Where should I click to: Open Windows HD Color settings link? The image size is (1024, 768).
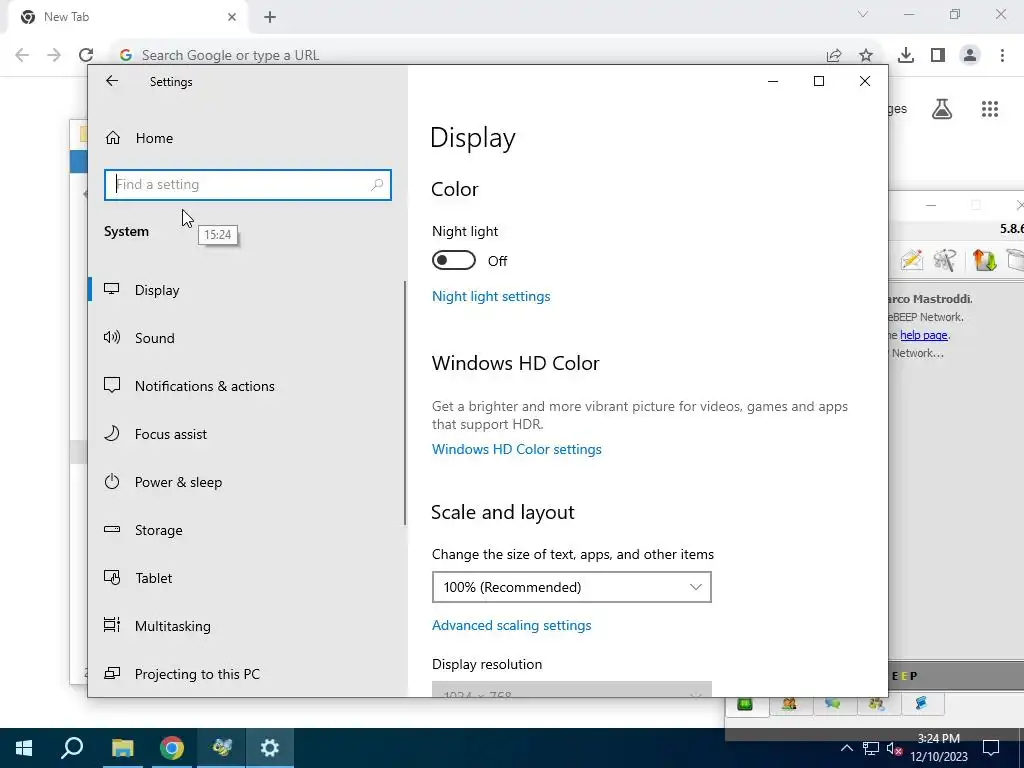[517, 449]
